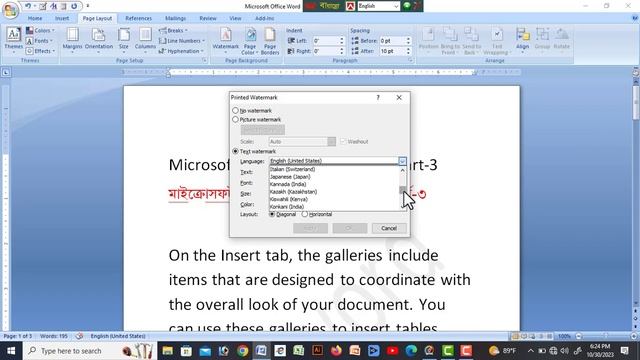Click the zoom slider in status bar
The image size is (640, 360).
coord(606,336)
